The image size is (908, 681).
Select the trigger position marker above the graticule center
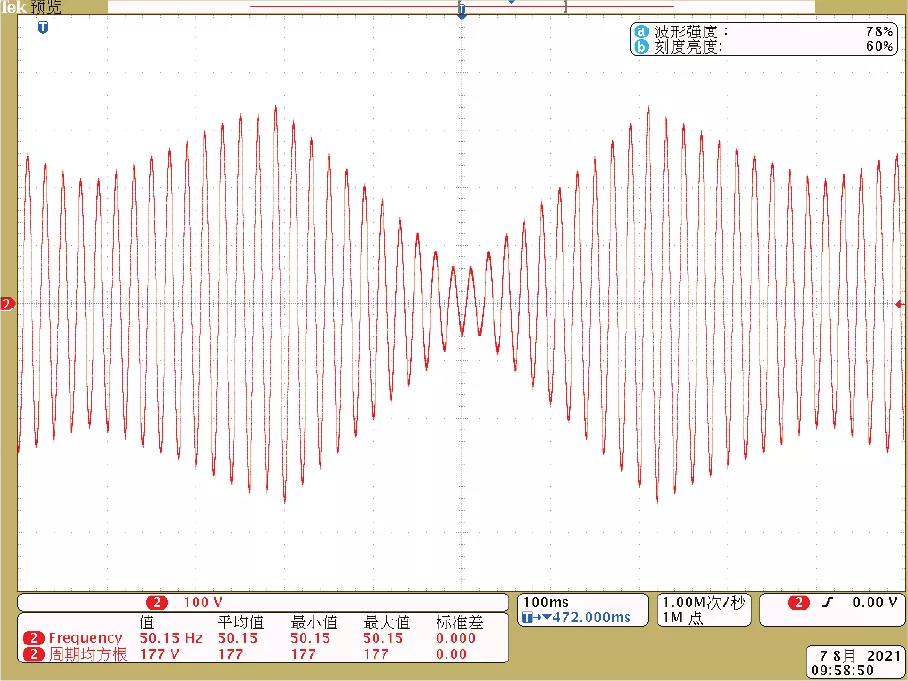[x=462, y=11]
